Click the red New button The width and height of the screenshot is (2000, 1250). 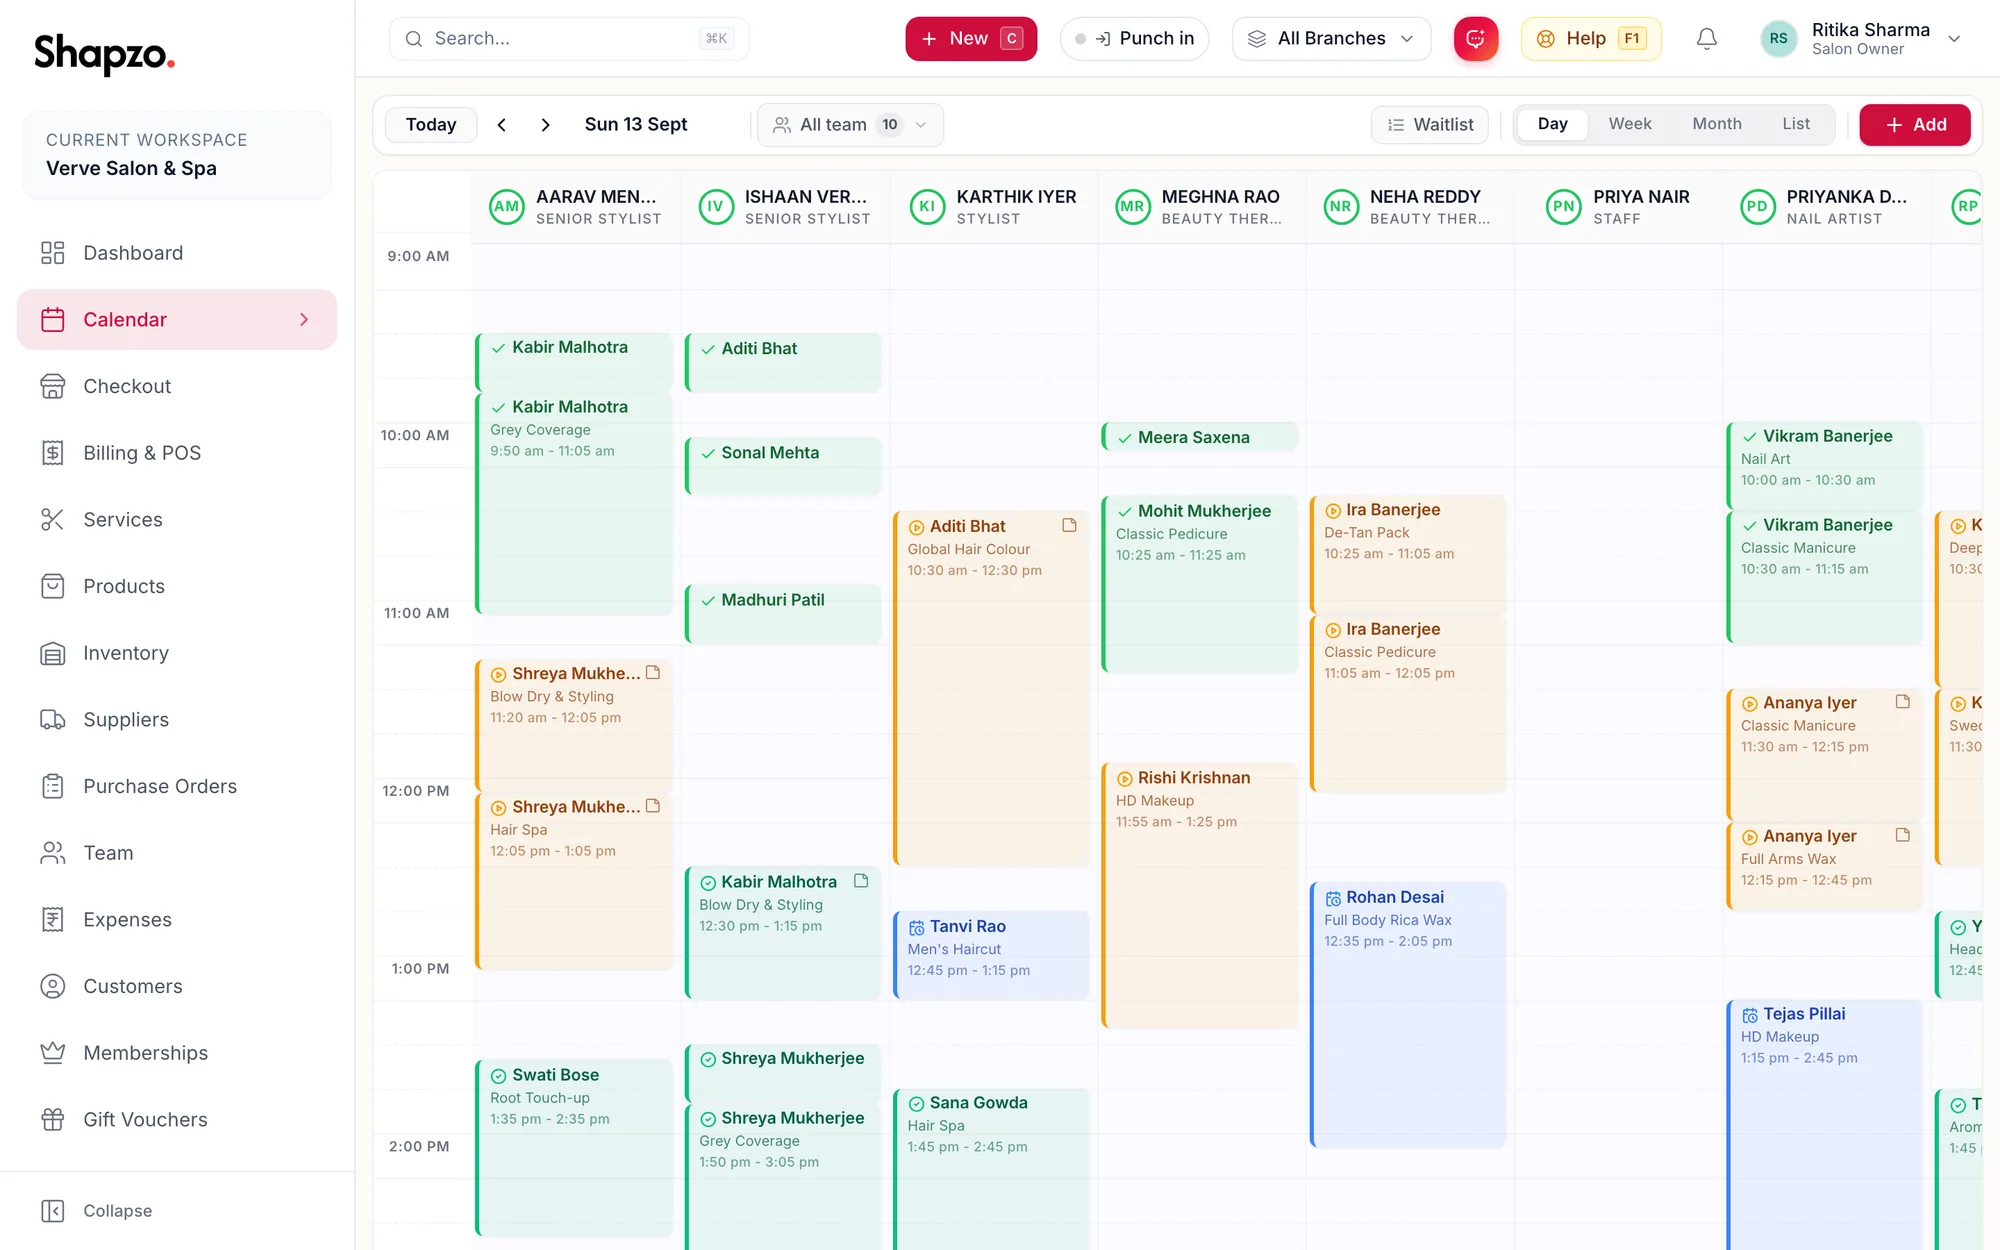(x=971, y=39)
